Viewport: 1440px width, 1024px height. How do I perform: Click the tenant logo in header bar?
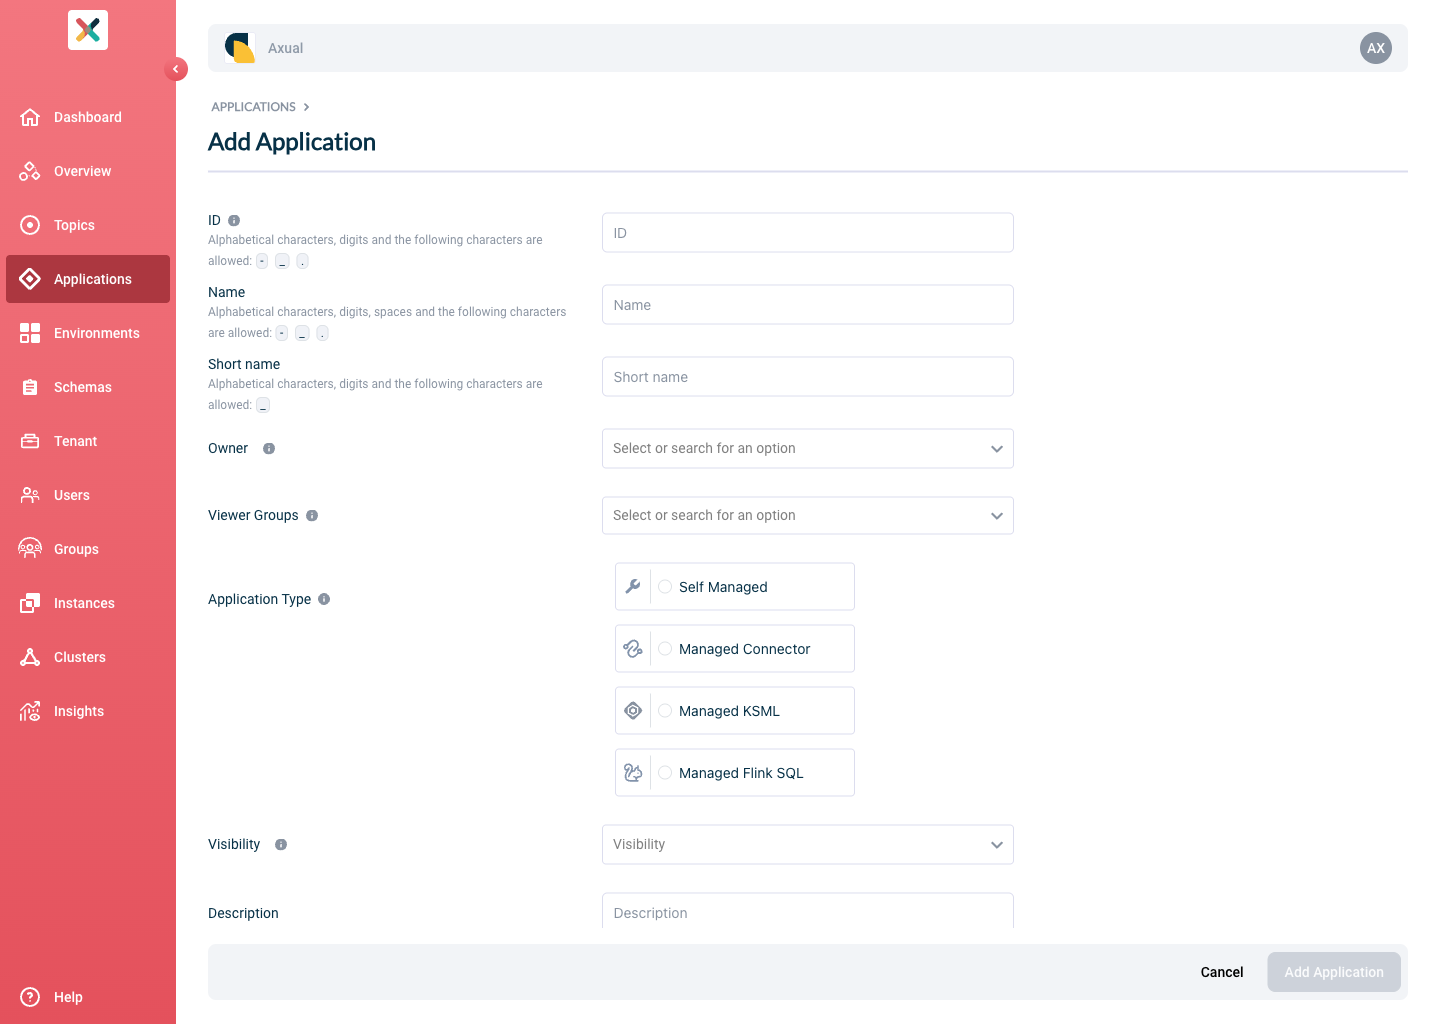(240, 48)
